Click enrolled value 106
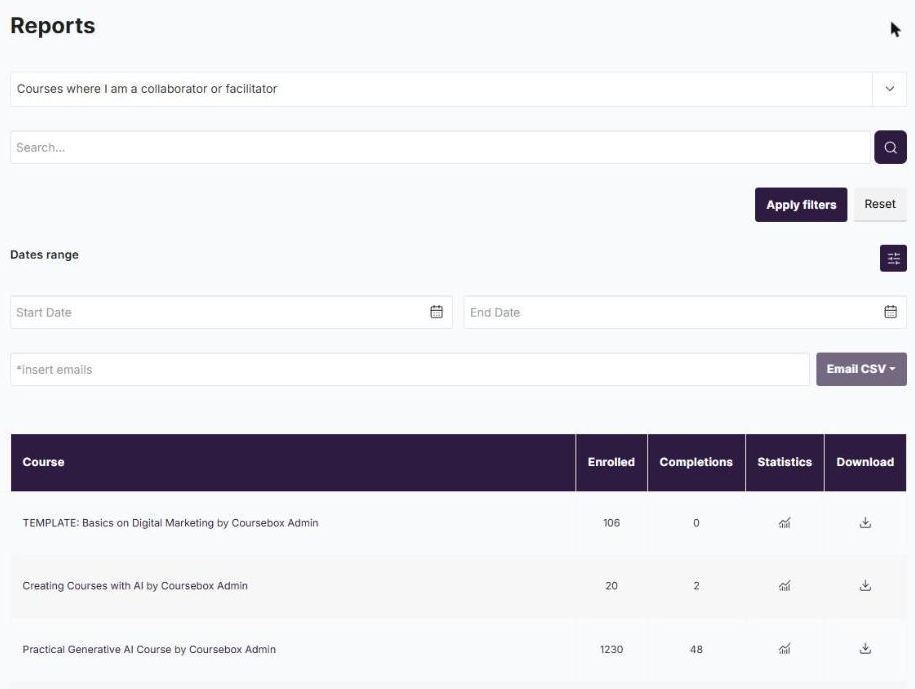 (611, 523)
